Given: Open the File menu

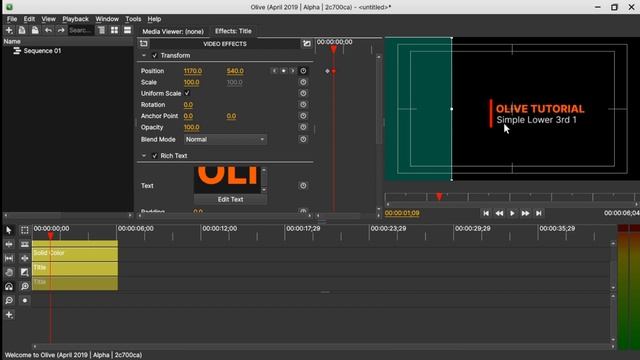Looking at the screenshot, I should (x=12, y=19).
